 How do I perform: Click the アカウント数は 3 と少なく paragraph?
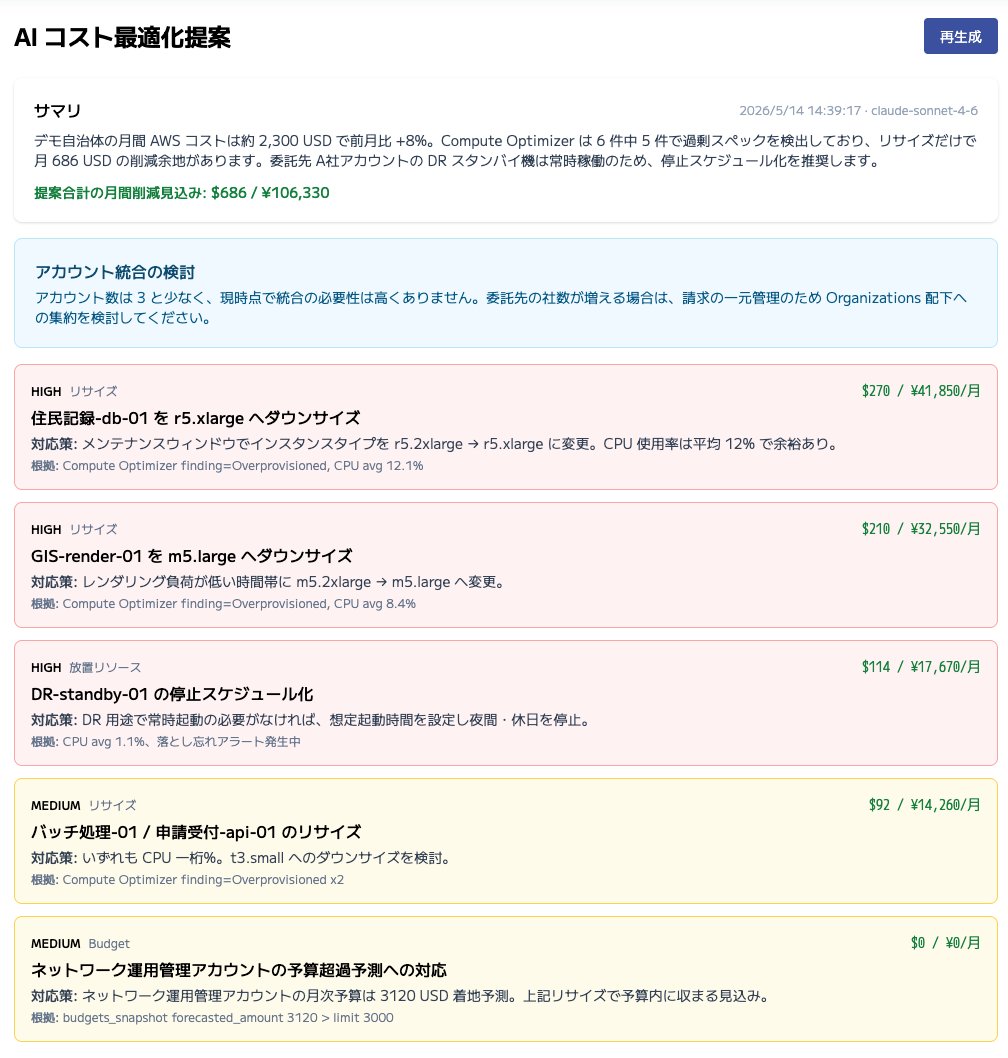click(x=501, y=308)
